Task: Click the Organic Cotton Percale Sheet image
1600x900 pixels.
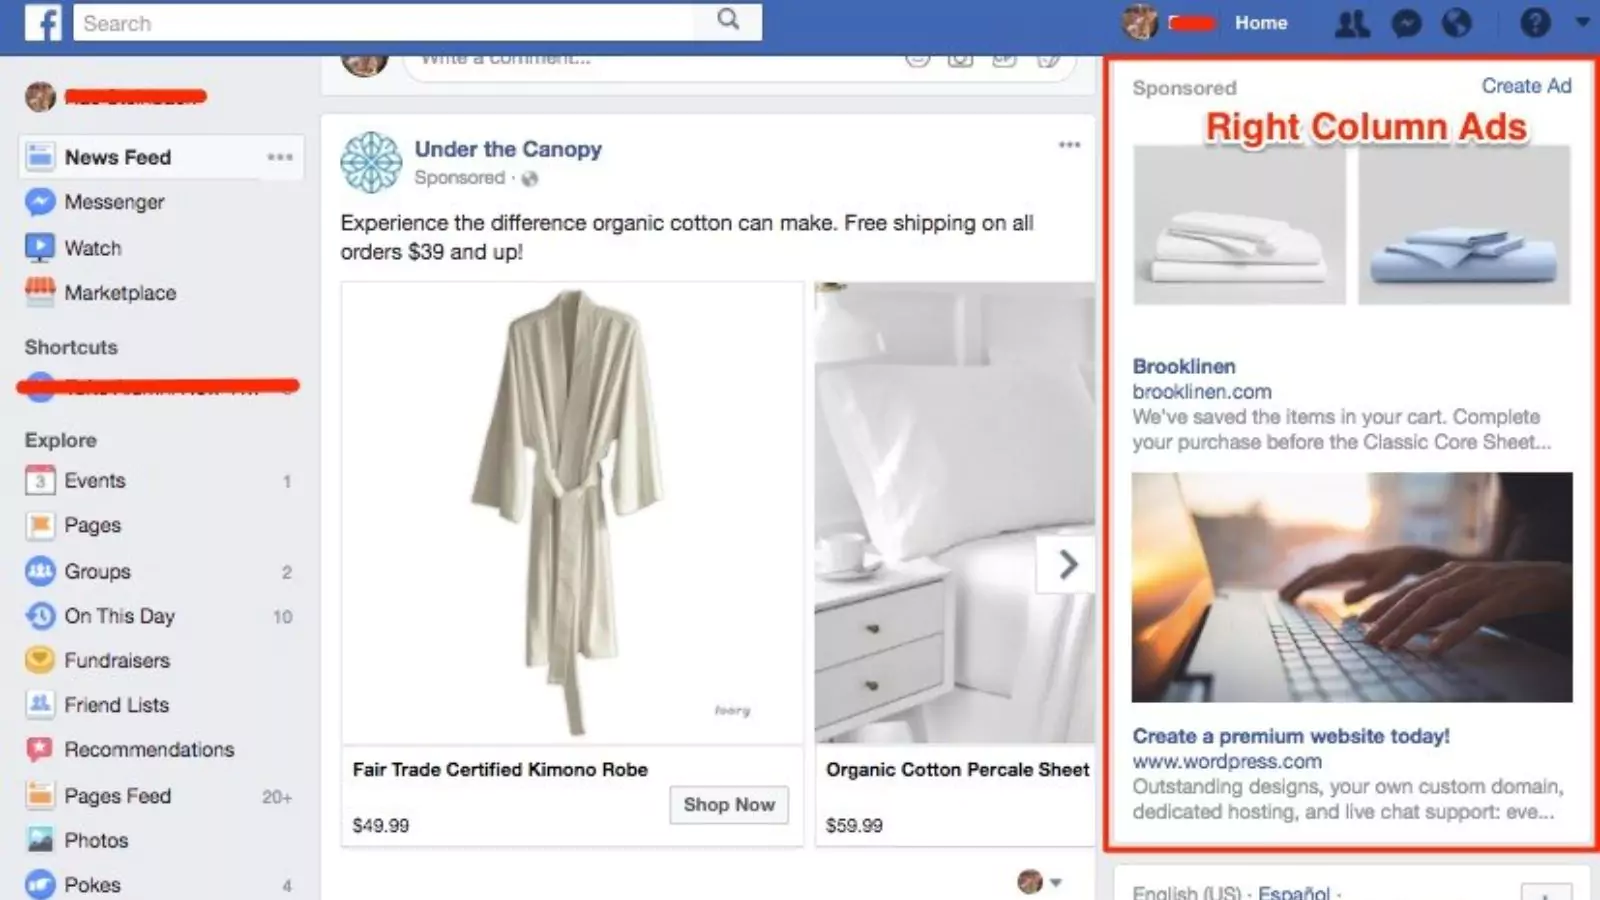Action: (x=955, y=513)
